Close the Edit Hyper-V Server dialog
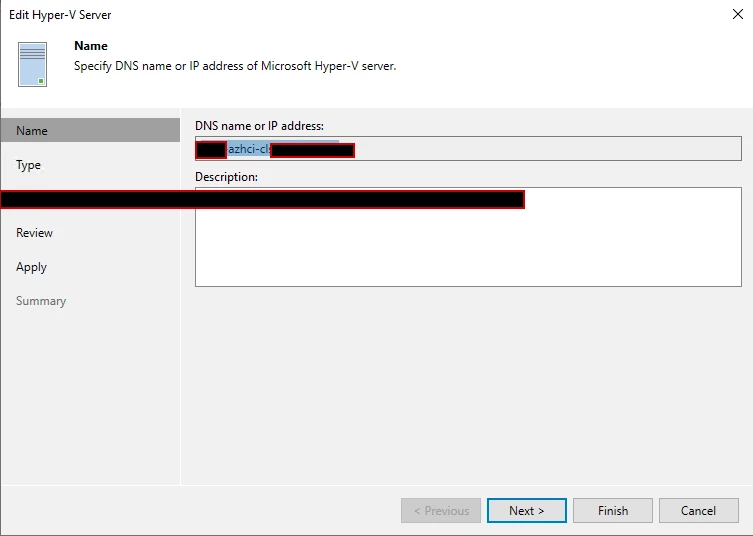The height and width of the screenshot is (536, 753). [x=738, y=14]
